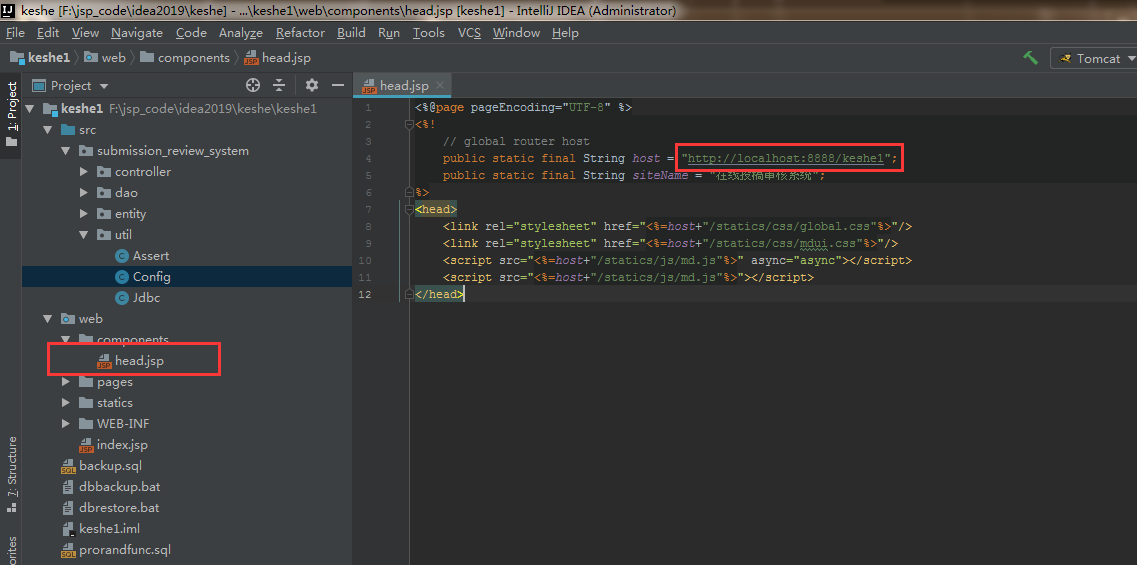Fold the <head> tag in gutter

[408, 210]
